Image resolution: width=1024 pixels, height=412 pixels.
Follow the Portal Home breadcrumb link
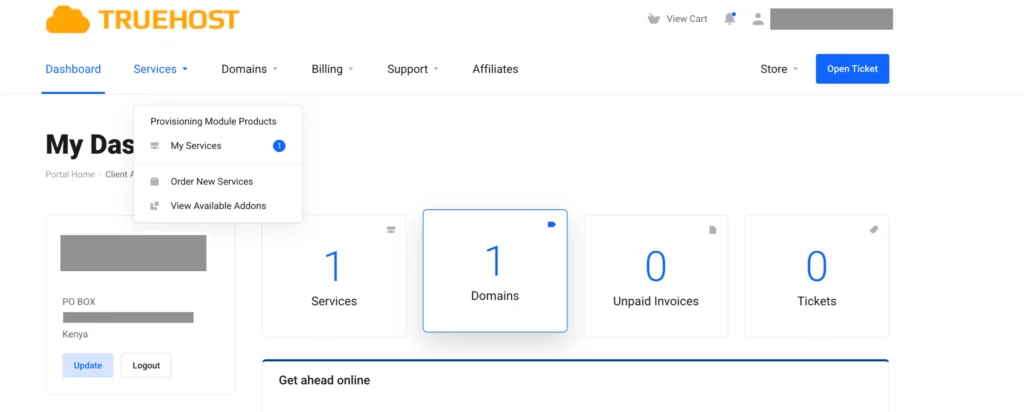(70, 174)
